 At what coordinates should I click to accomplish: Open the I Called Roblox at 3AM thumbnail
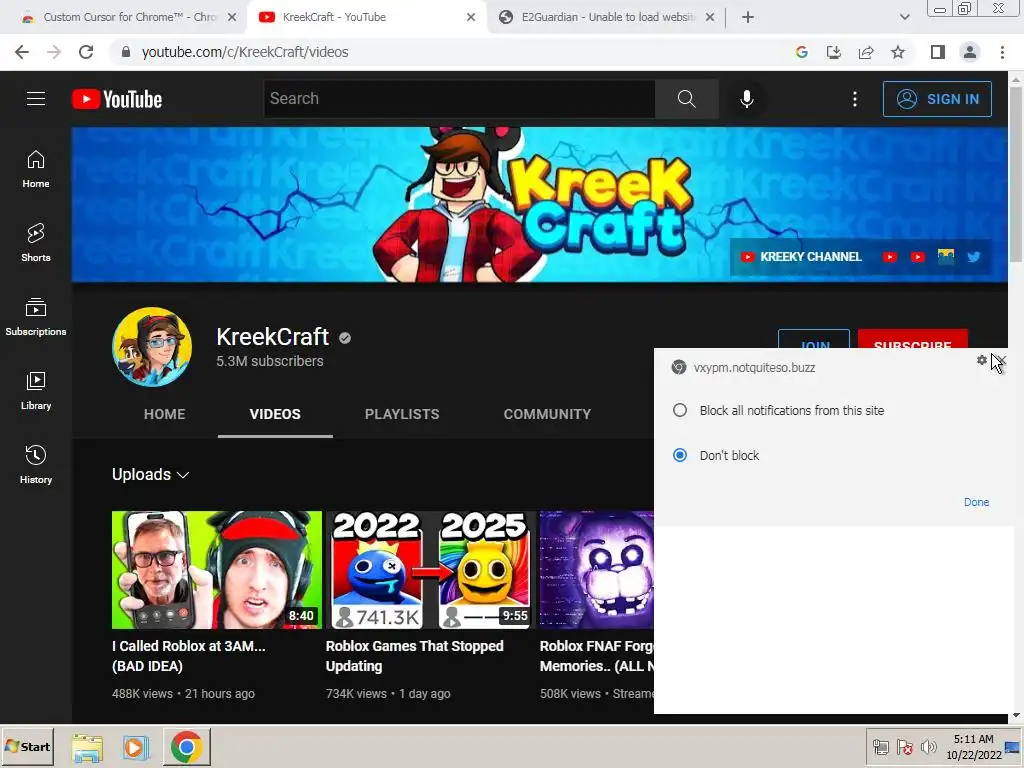217,569
